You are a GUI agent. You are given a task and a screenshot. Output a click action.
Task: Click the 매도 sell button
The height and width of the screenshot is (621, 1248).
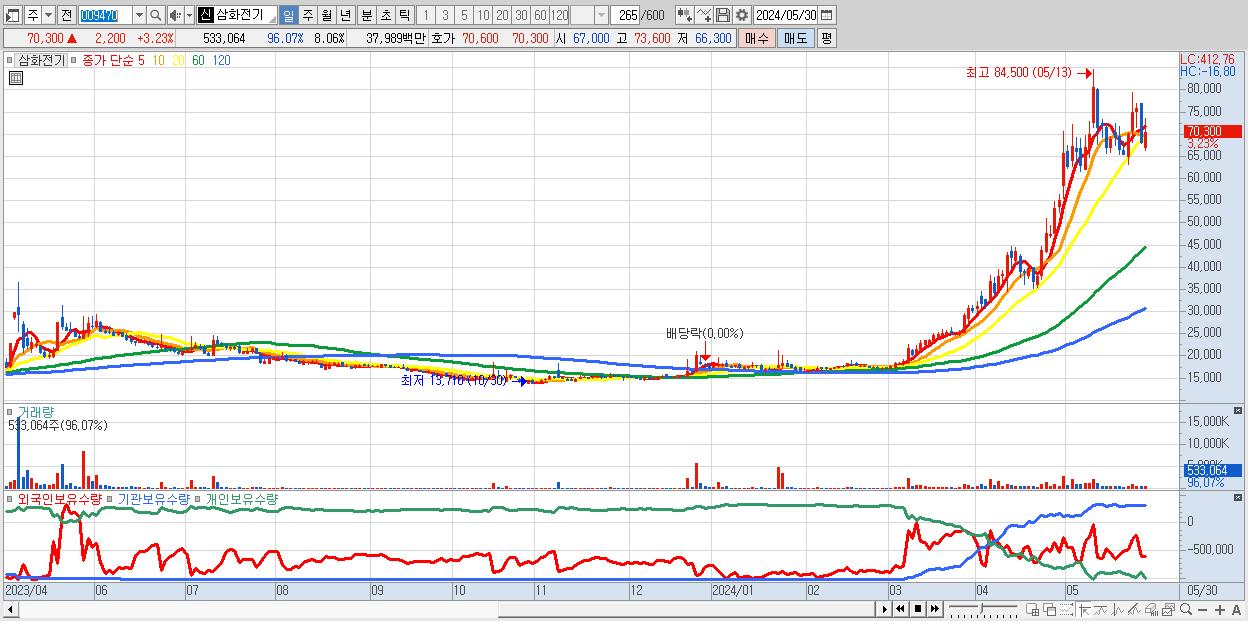[796, 38]
